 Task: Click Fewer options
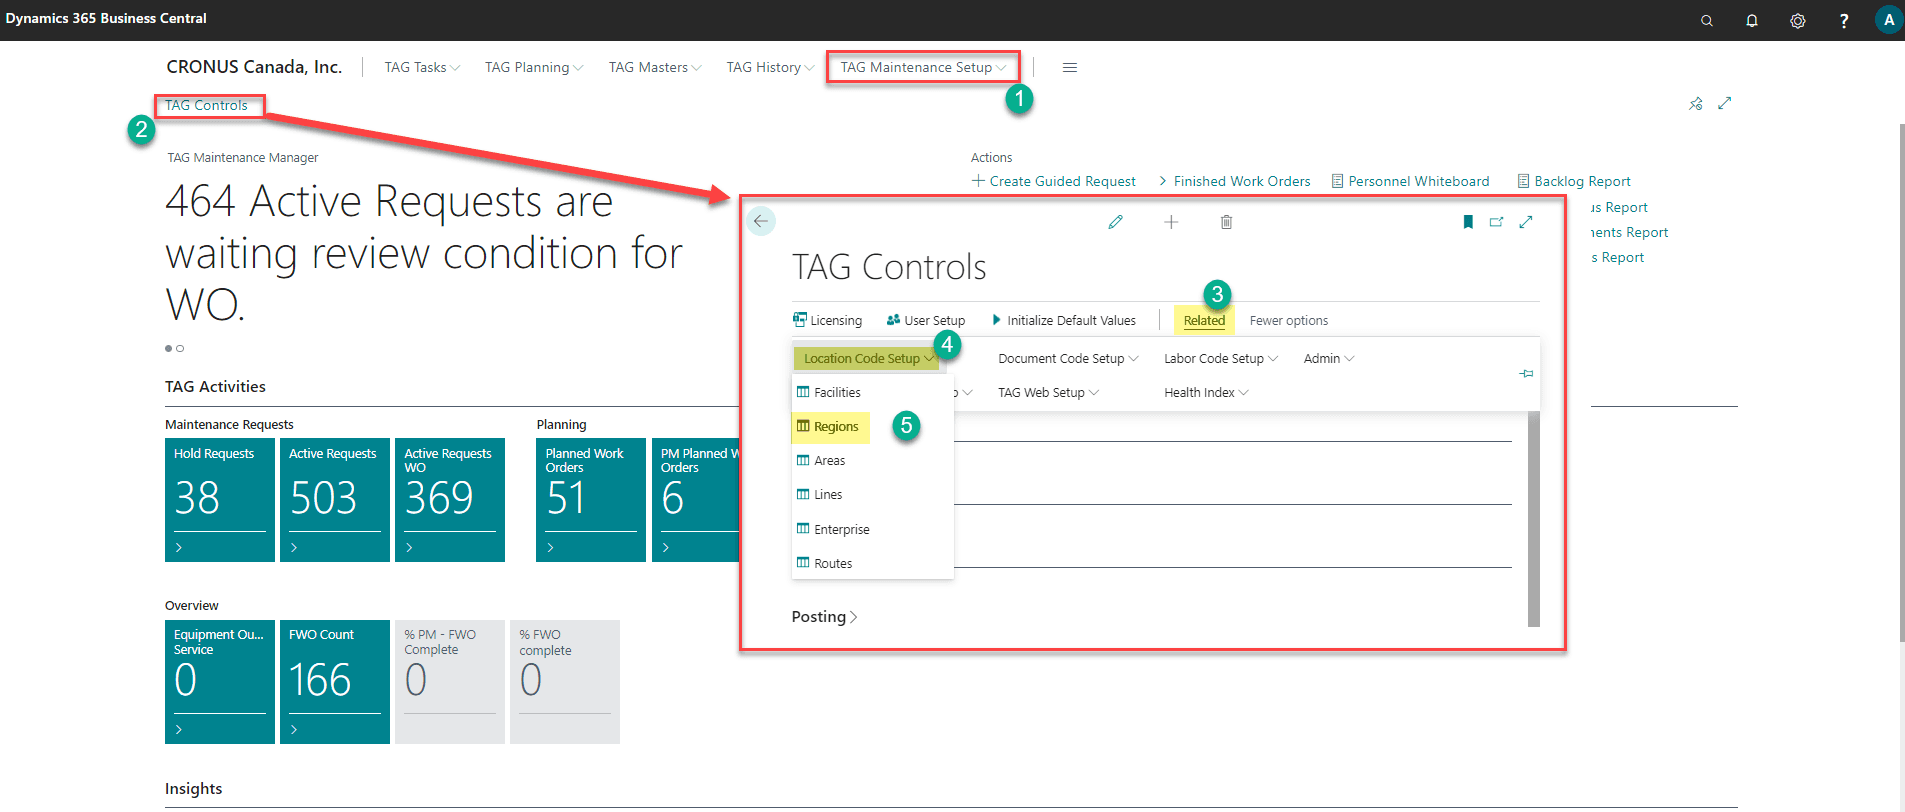point(1289,320)
